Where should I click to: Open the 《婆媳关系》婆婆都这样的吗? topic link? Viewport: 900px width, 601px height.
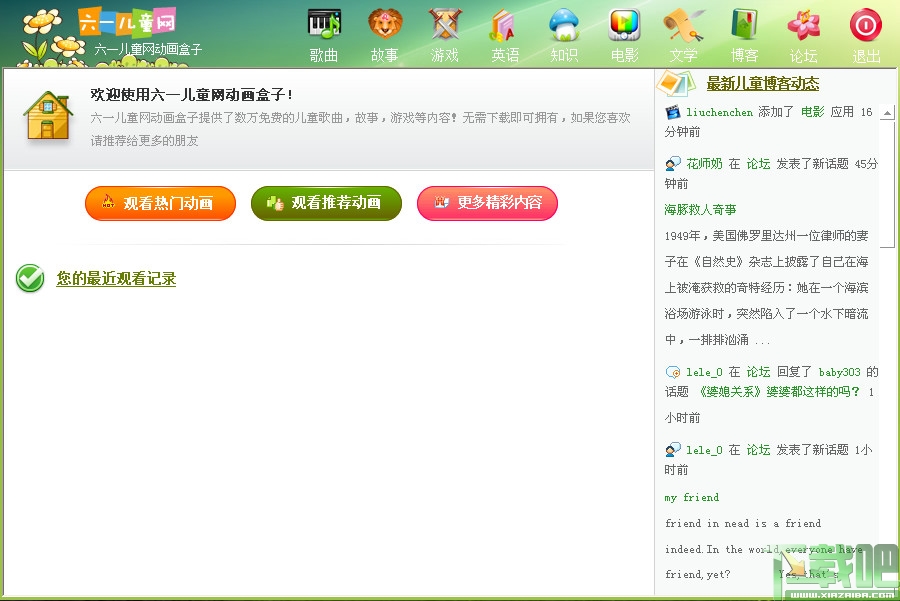point(778,392)
